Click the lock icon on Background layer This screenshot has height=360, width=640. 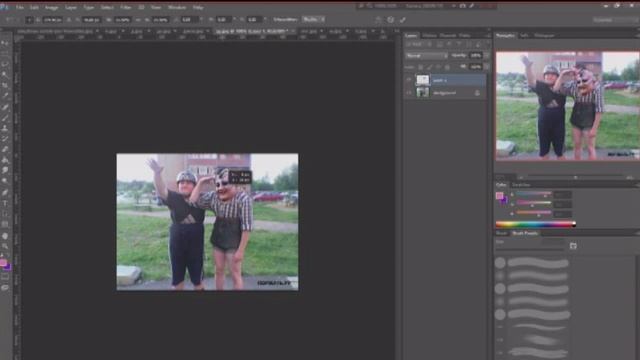477,93
